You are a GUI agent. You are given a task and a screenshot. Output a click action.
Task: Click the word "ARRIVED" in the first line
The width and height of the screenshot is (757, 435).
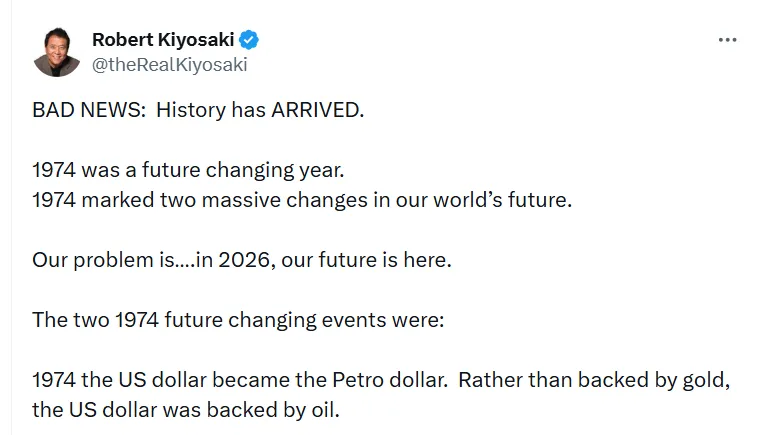pos(316,110)
